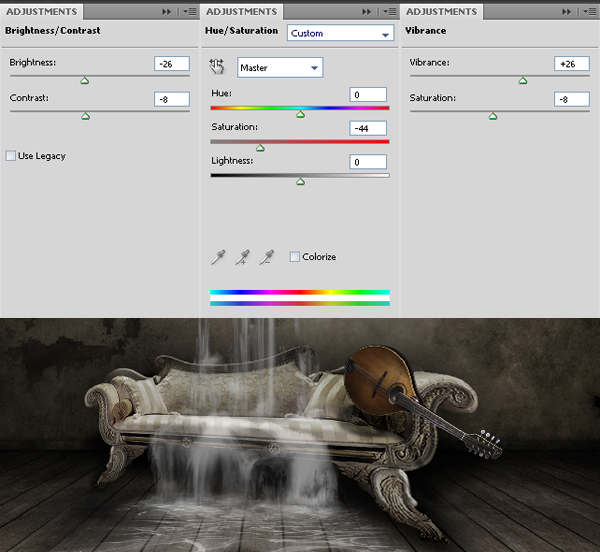The width and height of the screenshot is (600, 552).
Task: Collapse the Brightness/Contrast panel with double arrows
Action: pyautogui.click(x=166, y=11)
